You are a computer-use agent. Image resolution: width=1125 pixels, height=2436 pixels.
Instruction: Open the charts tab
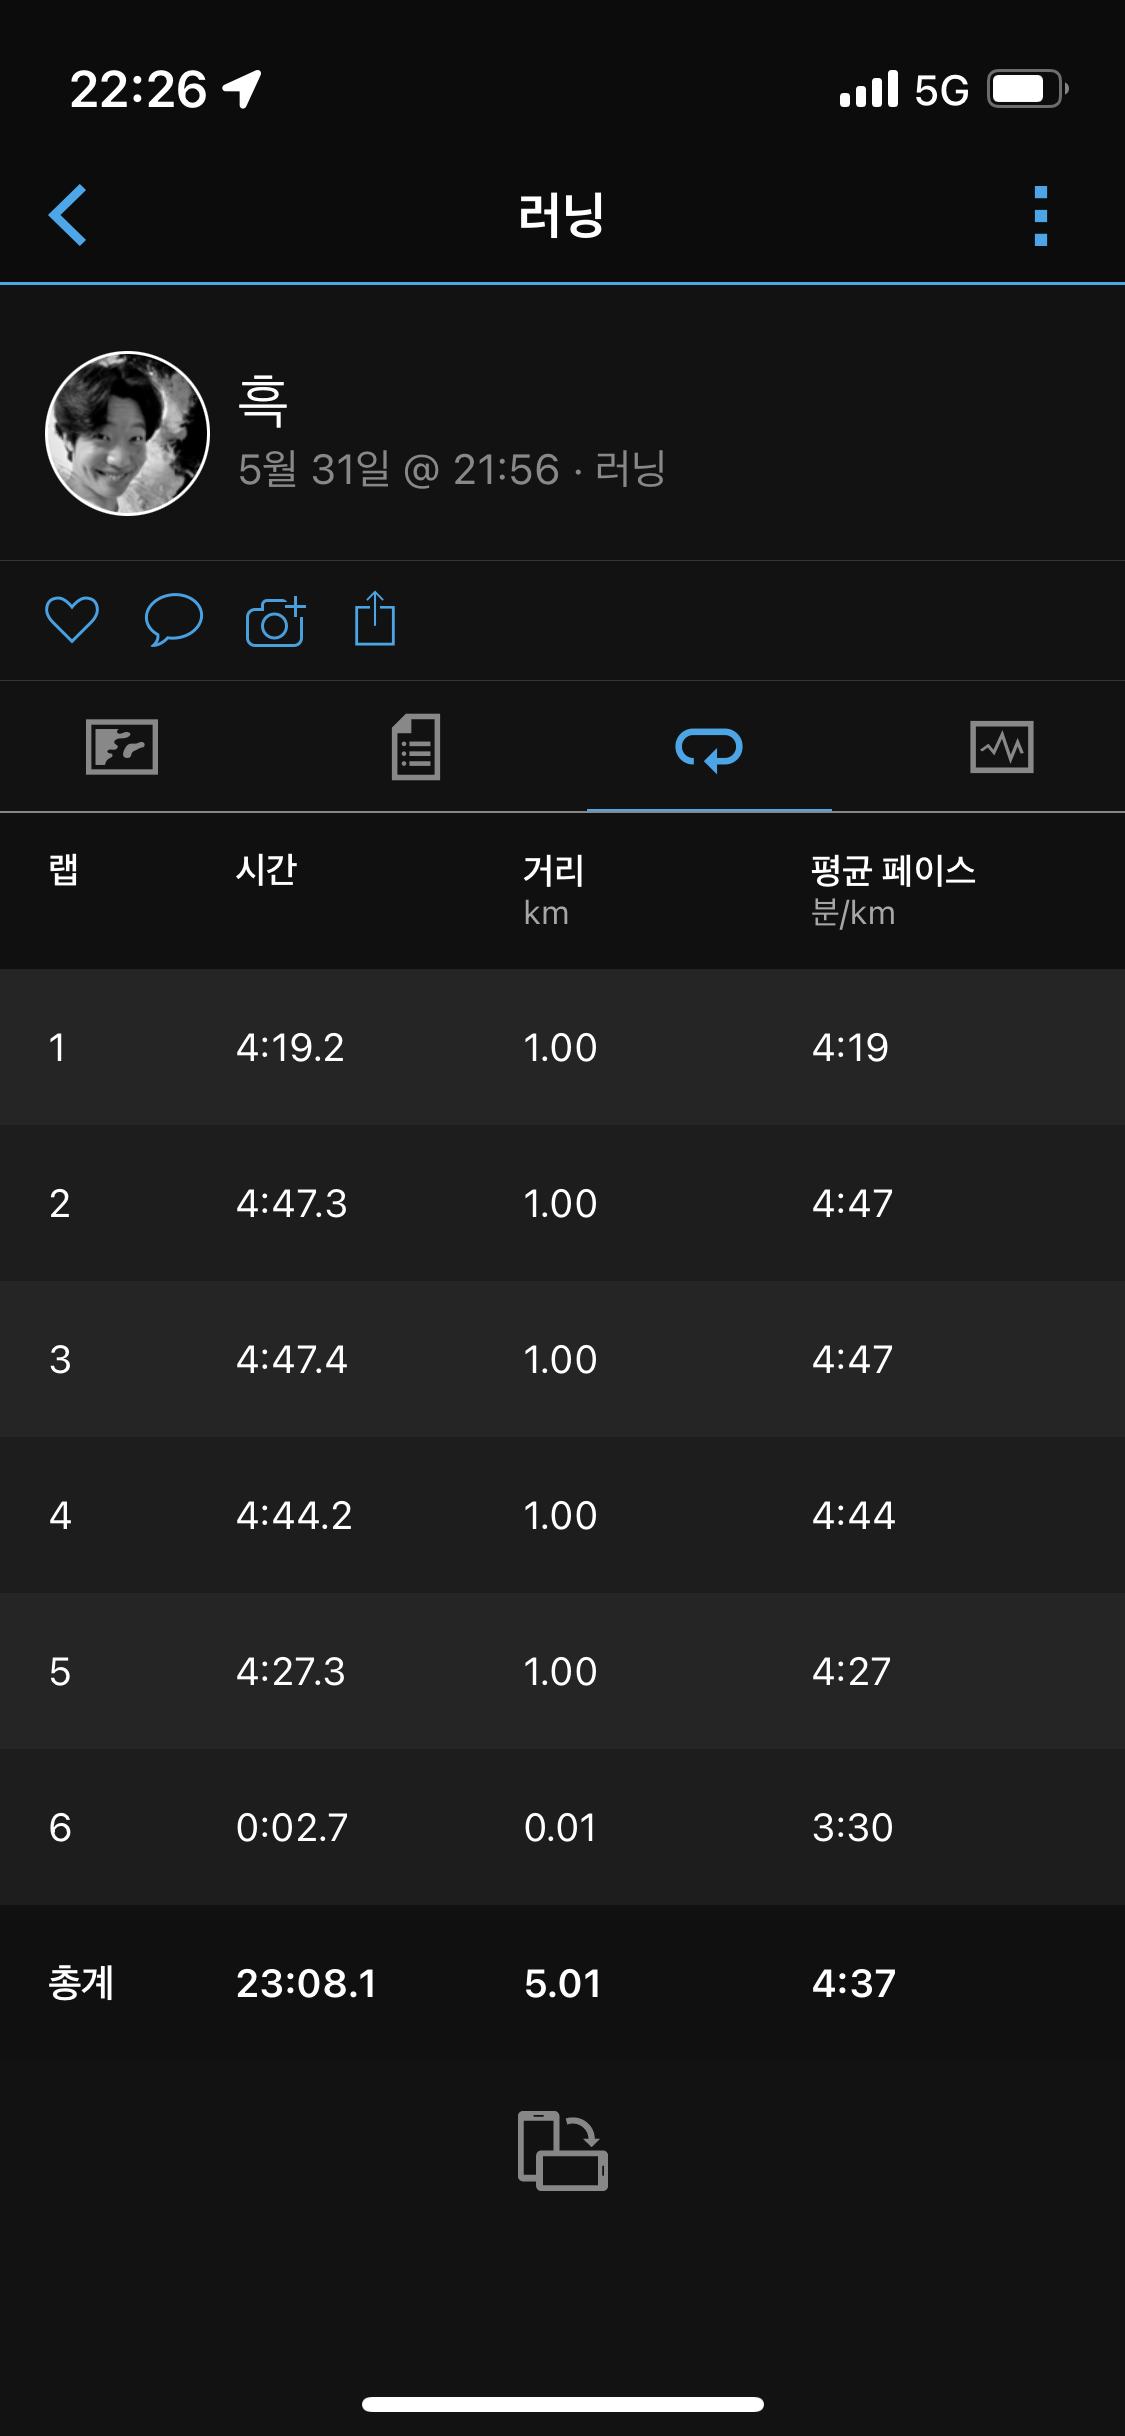click(1002, 747)
